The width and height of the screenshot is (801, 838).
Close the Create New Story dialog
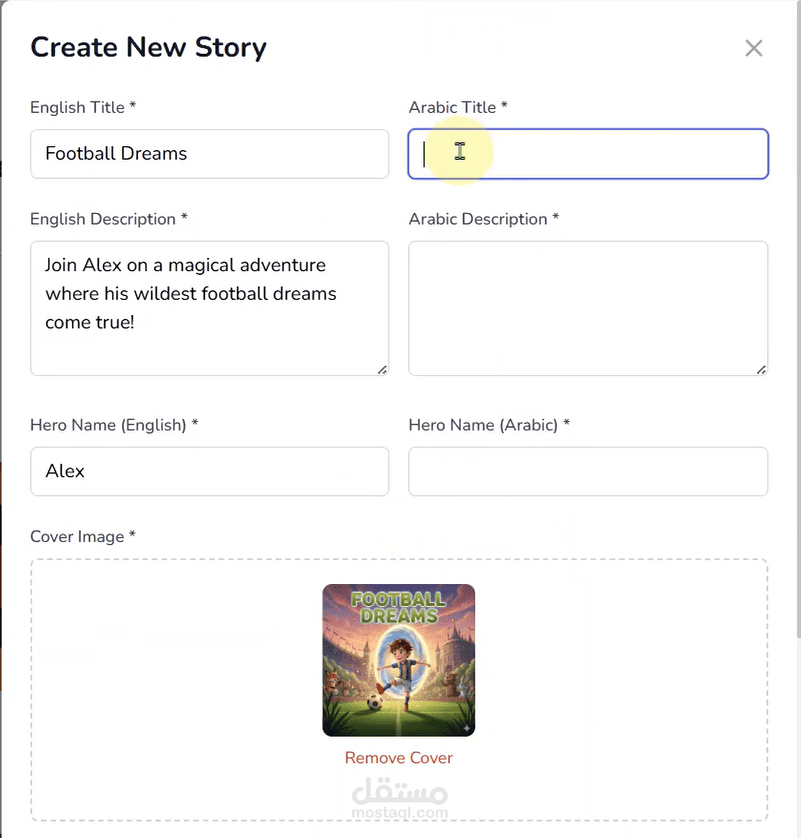(x=753, y=48)
